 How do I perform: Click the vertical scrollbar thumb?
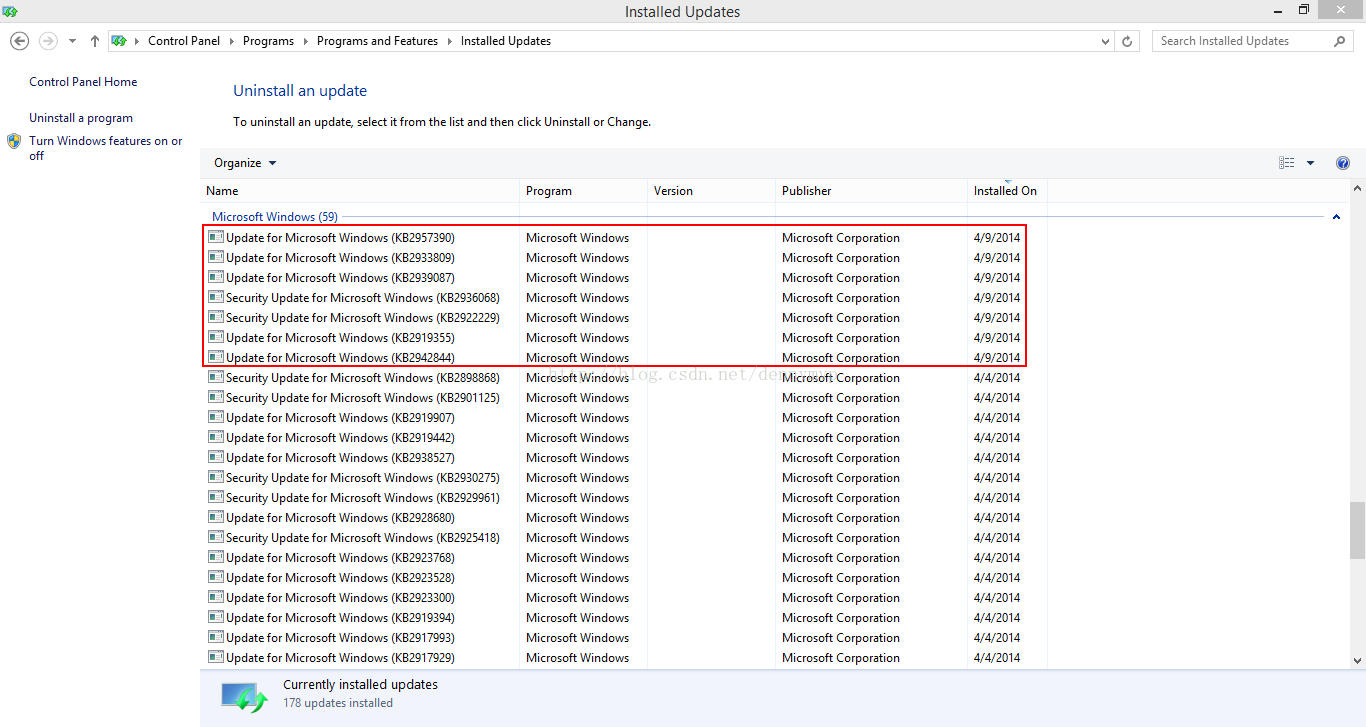click(1357, 530)
